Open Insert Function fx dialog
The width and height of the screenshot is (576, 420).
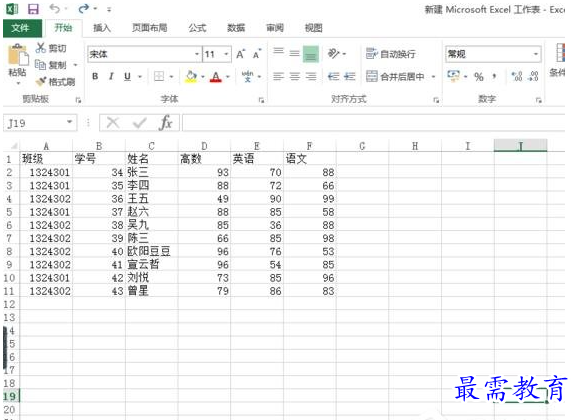166,123
